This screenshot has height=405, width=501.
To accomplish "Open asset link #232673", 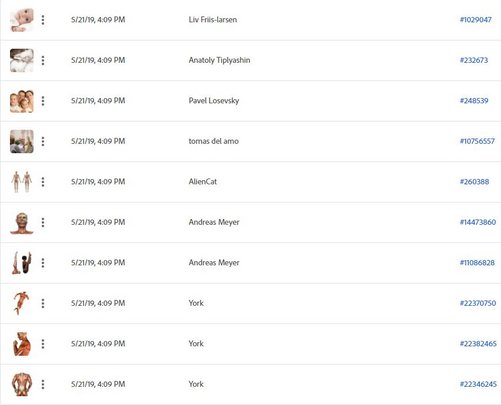I will pos(474,60).
